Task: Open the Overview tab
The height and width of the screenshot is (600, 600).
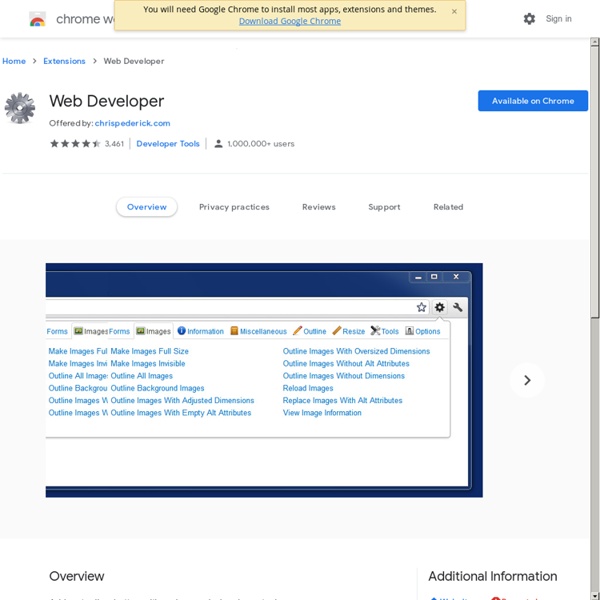Action: (x=147, y=207)
